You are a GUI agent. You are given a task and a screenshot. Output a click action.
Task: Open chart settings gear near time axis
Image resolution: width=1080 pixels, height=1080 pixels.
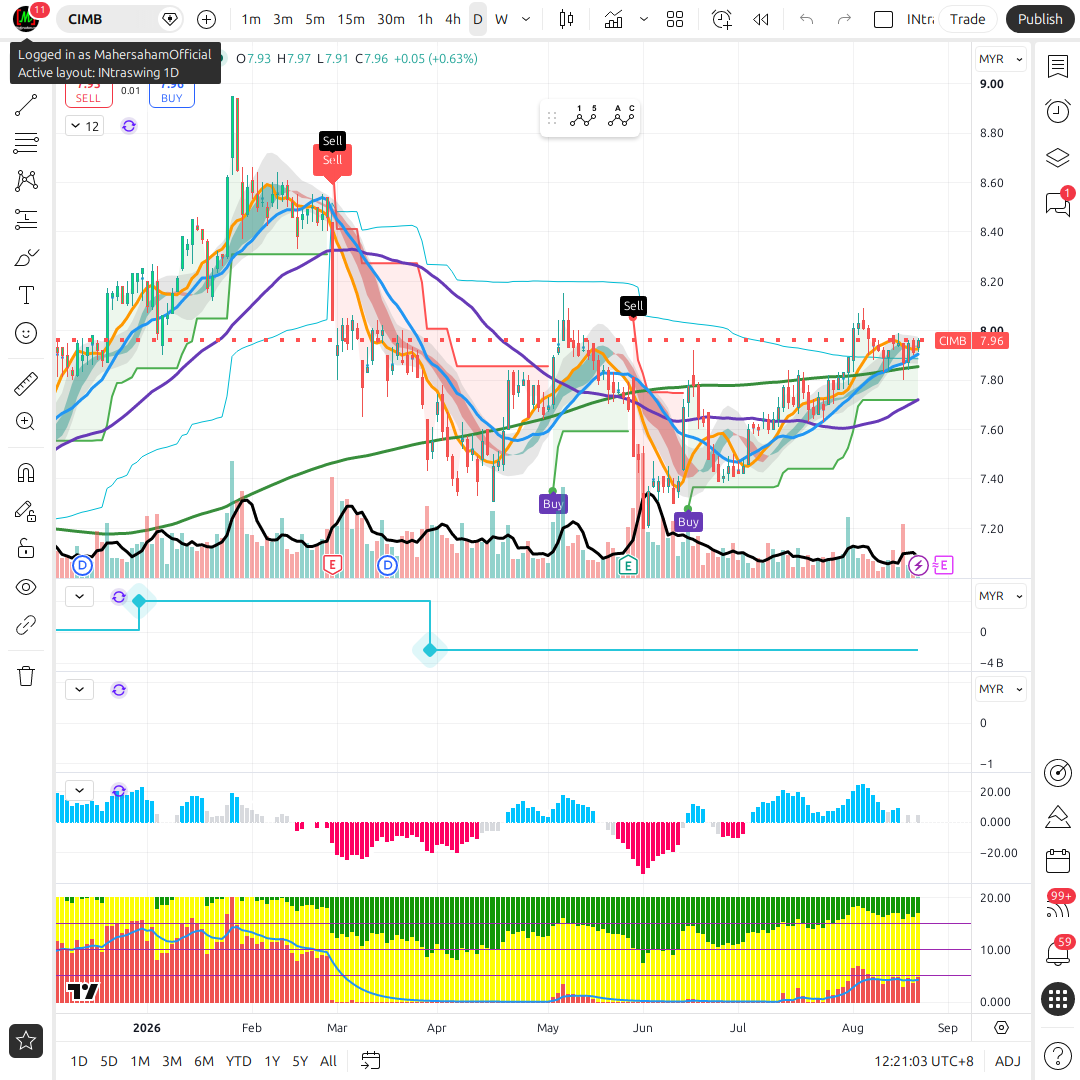[1001, 1028]
